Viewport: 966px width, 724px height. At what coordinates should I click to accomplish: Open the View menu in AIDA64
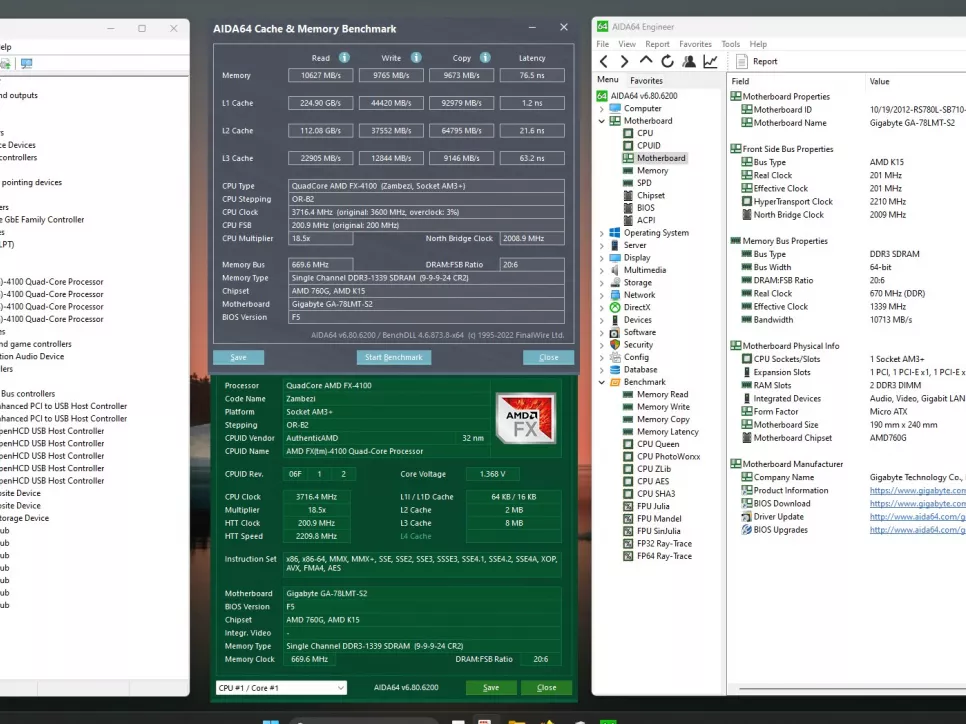click(x=627, y=44)
